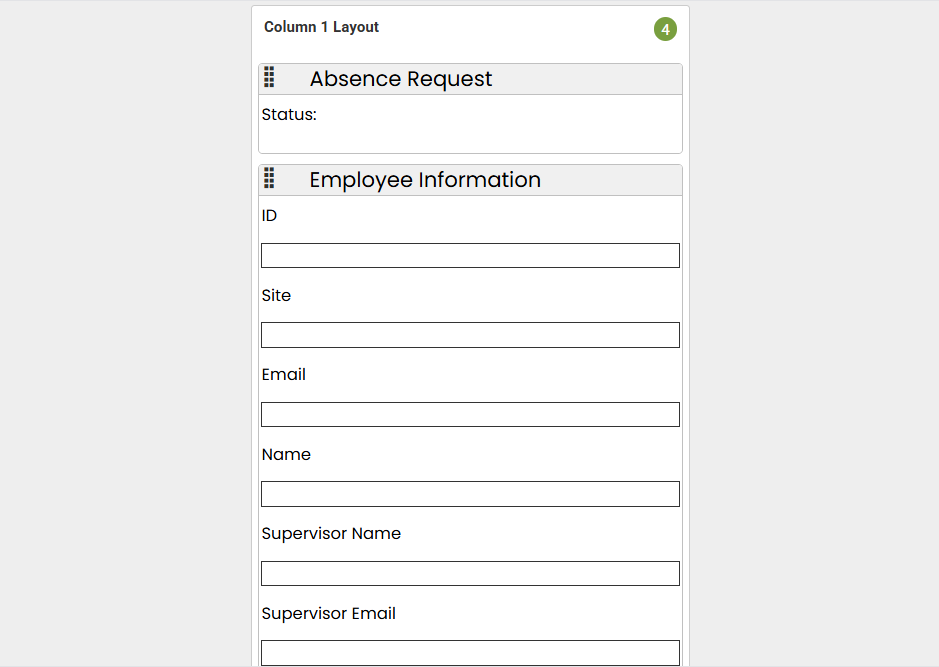Click inside the Name input field
The width and height of the screenshot is (939, 667).
click(469, 493)
